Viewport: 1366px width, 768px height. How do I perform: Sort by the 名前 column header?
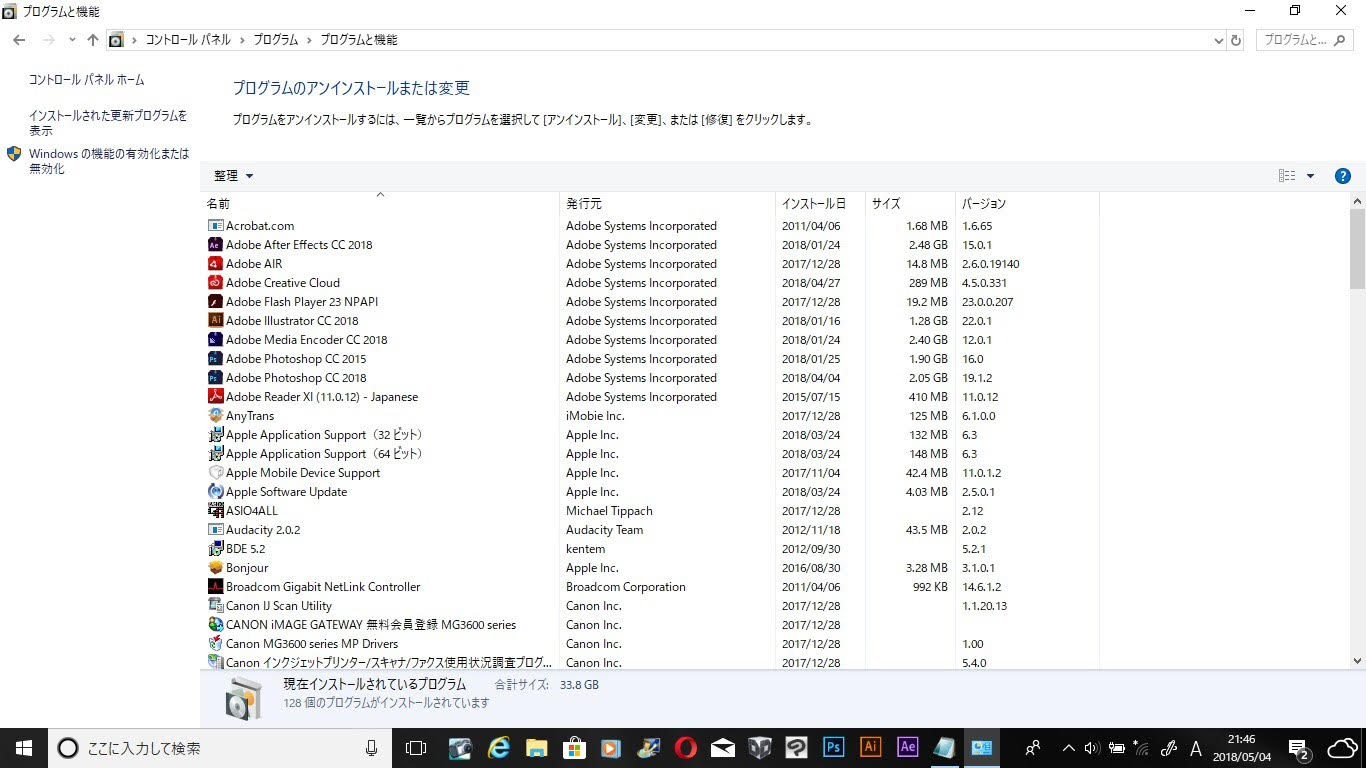(x=380, y=203)
